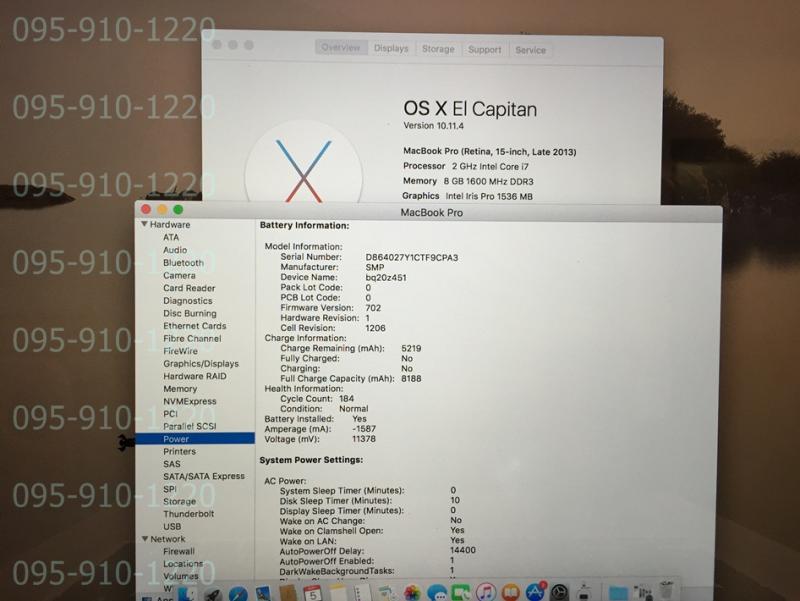Open Mail stamp icon in the Dock
800x601 pixels.
(263, 594)
